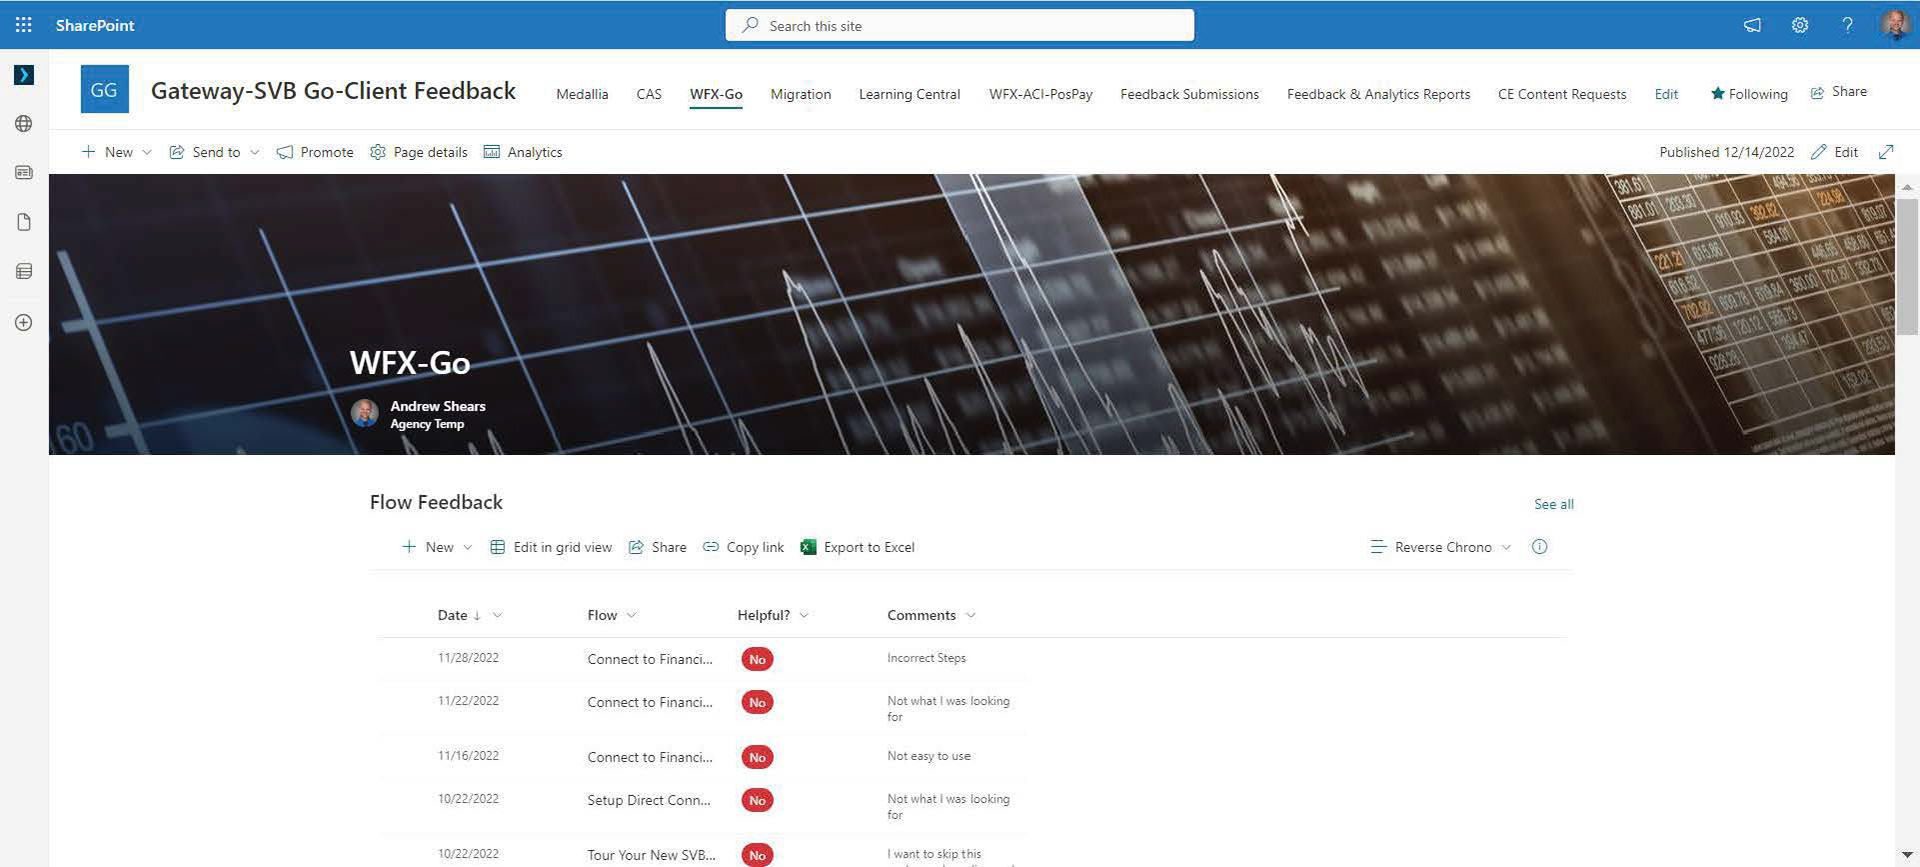This screenshot has width=1920, height=867.
Task: Open the Helpful? column header menu
Action: [x=773, y=615]
